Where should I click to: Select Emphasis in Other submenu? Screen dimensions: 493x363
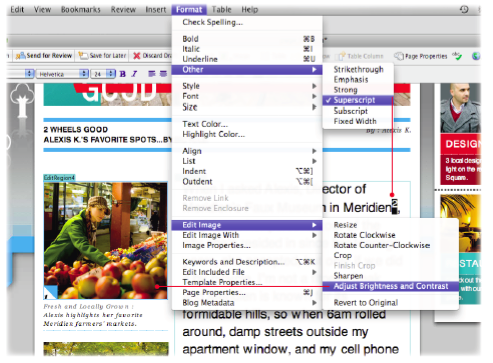click(358, 80)
